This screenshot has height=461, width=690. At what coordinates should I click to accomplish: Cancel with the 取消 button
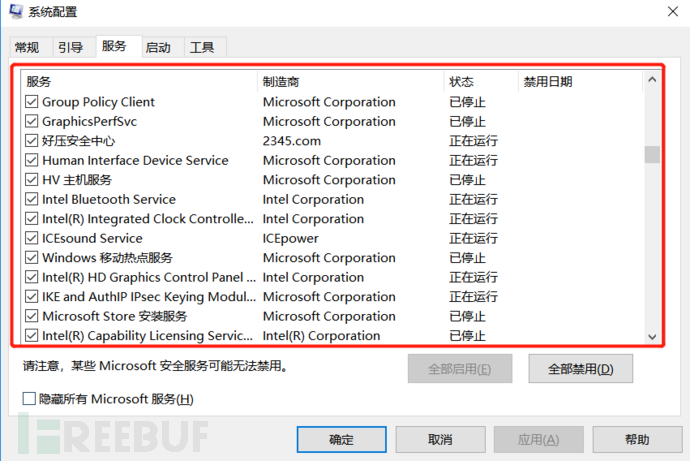point(440,439)
